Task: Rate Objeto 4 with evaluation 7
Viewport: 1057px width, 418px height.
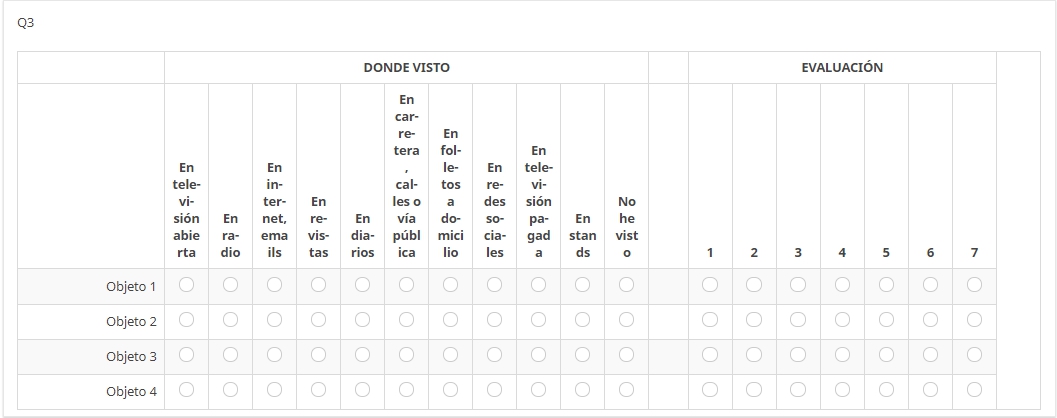Action: (974, 390)
